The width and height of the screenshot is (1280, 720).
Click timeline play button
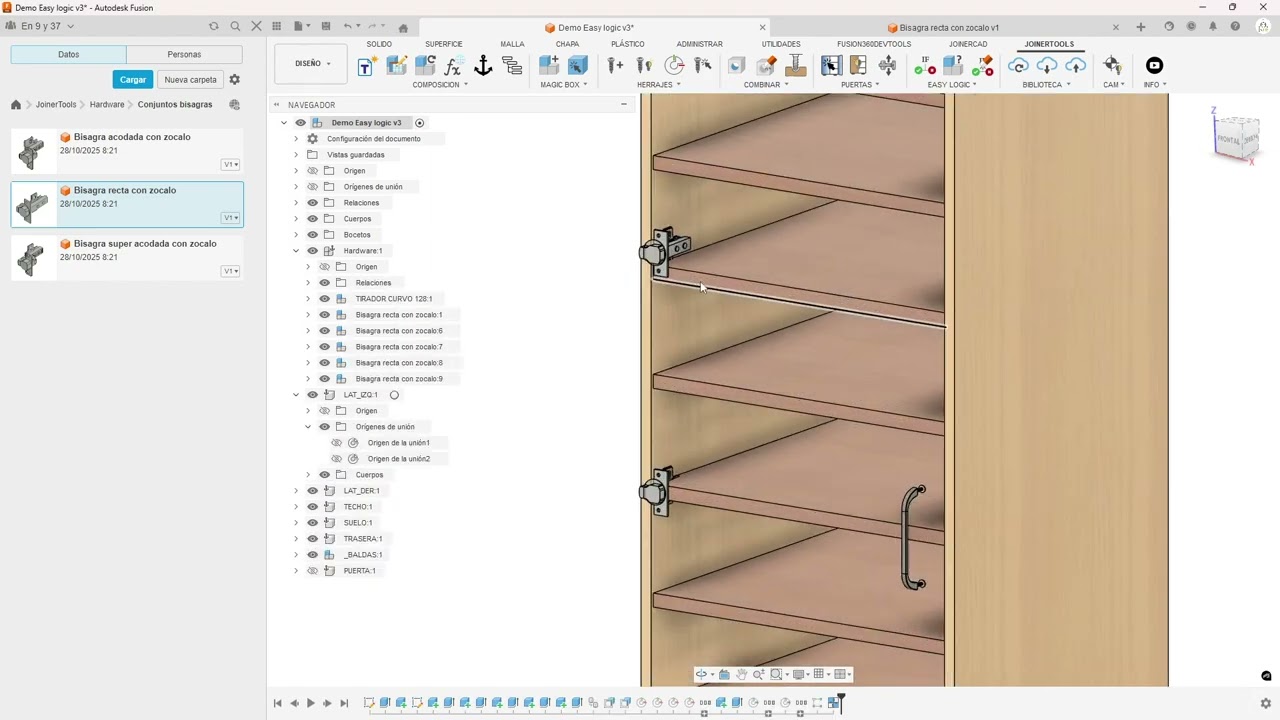point(310,703)
